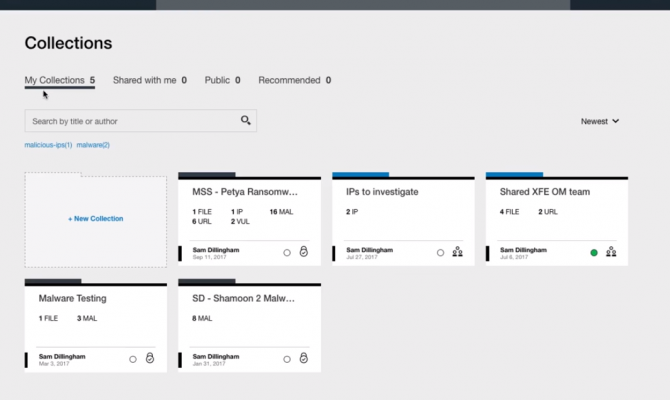Click the search magnifier icon
This screenshot has height=400, width=670.
[x=245, y=121]
